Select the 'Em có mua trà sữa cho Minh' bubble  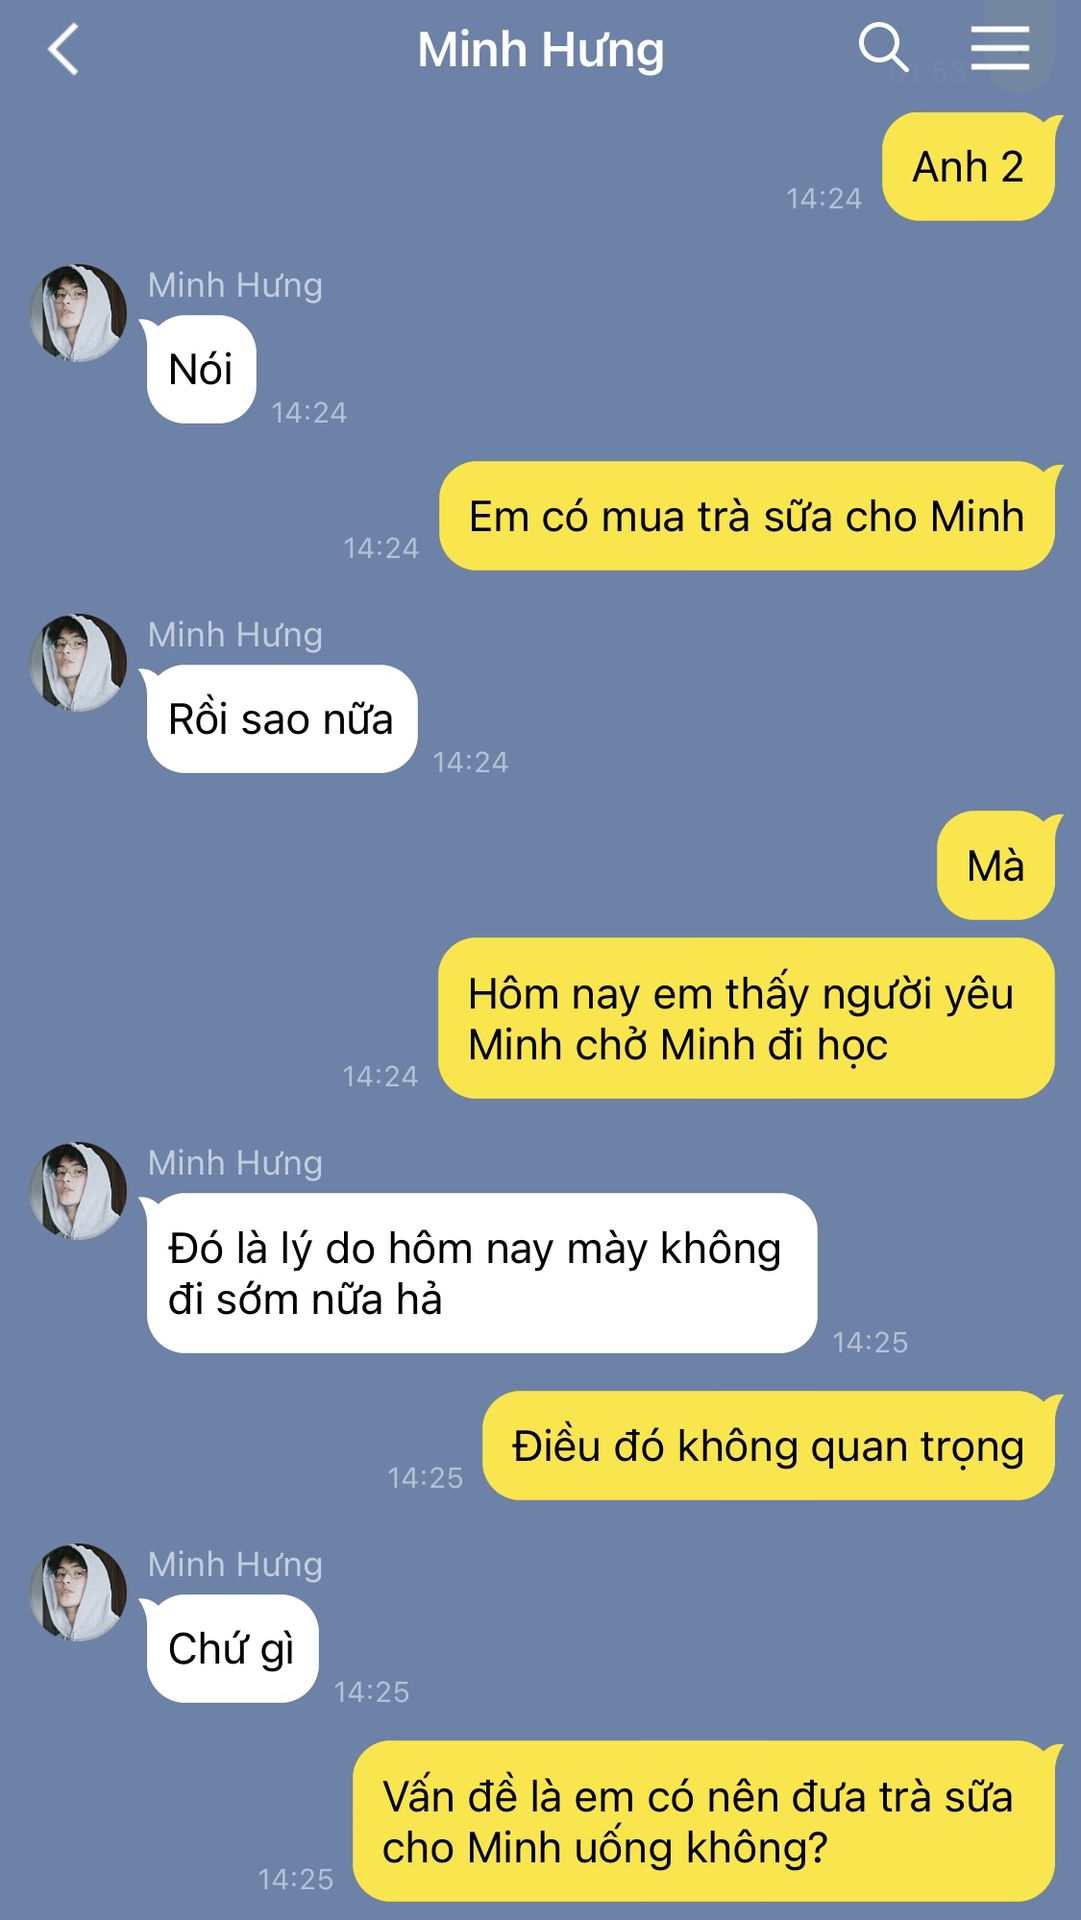pyautogui.click(x=747, y=516)
